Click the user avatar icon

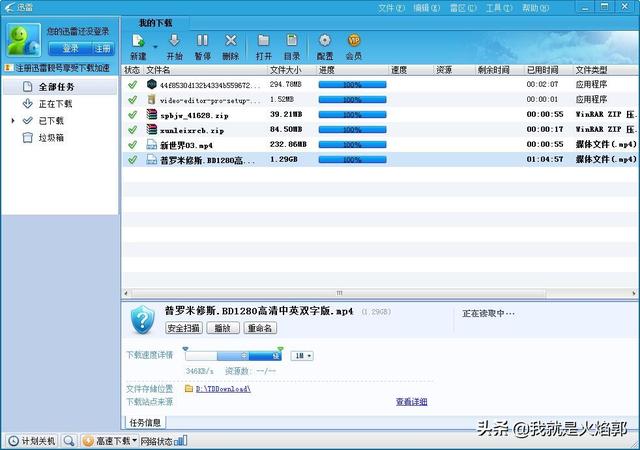(x=24, y=40)
